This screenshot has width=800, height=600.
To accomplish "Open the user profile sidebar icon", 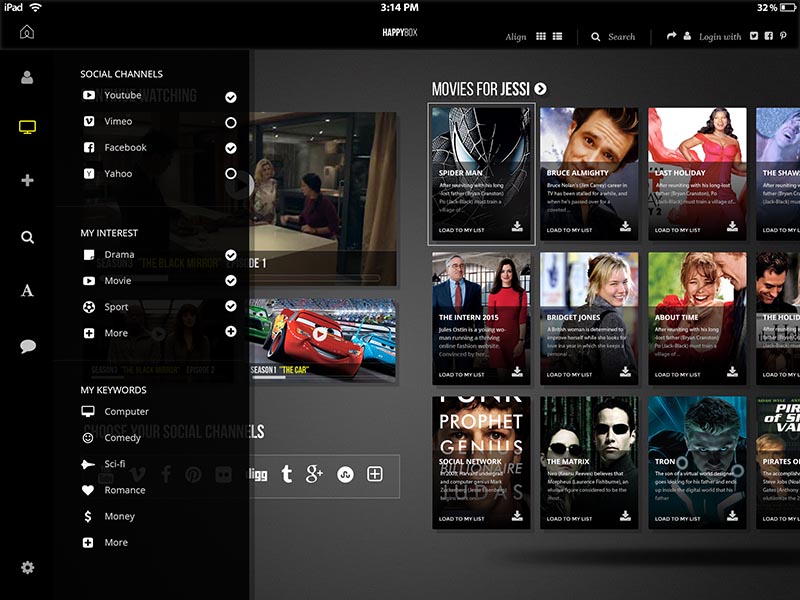I will tap(27, 77).
